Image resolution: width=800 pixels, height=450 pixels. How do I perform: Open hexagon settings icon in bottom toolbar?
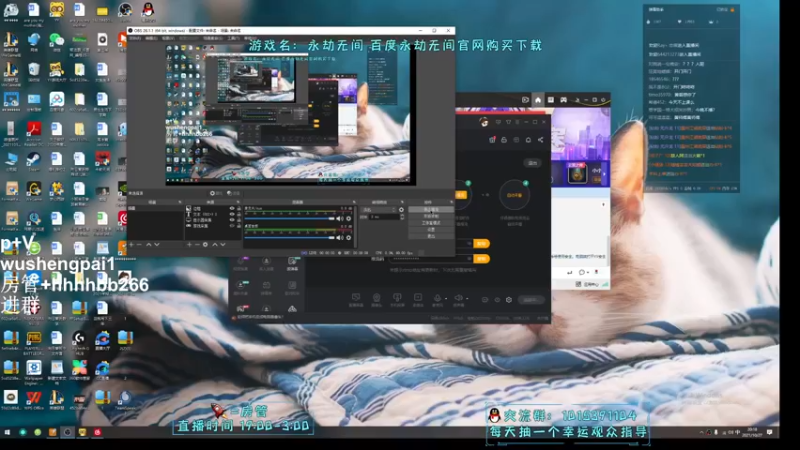(x=509, y=299)
